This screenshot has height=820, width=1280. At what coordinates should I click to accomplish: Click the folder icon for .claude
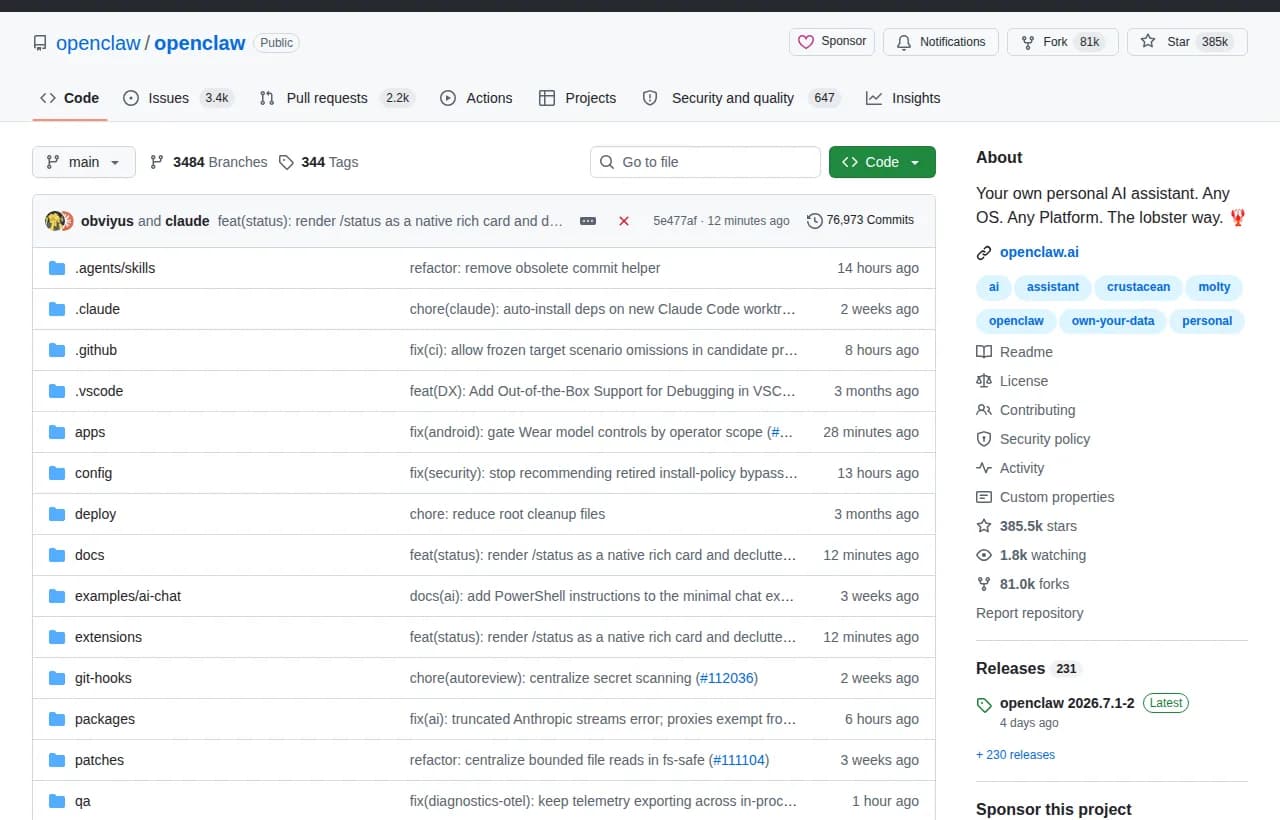coord(57,309)
